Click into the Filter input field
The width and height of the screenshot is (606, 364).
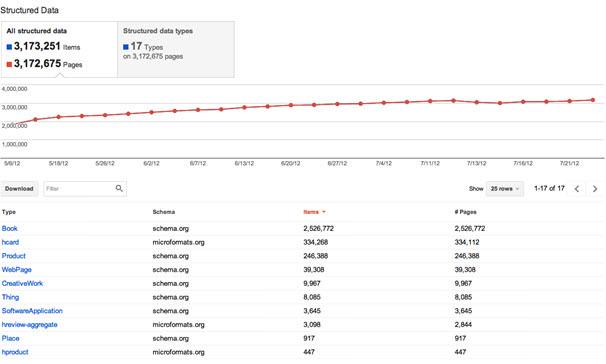79,189
